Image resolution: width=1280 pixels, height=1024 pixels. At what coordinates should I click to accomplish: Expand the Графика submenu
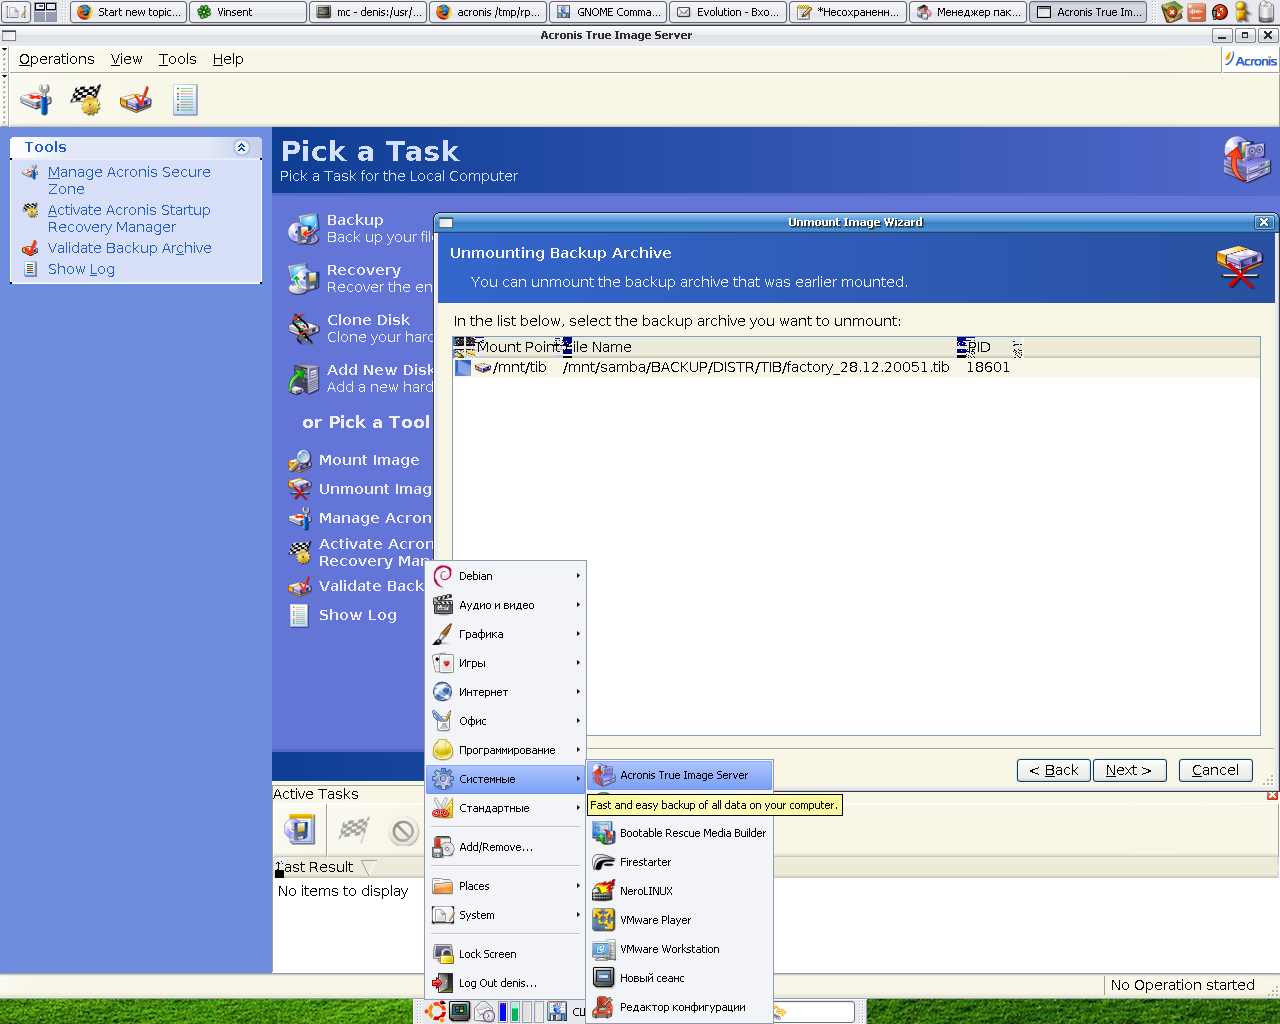click(x=506, y=634)
